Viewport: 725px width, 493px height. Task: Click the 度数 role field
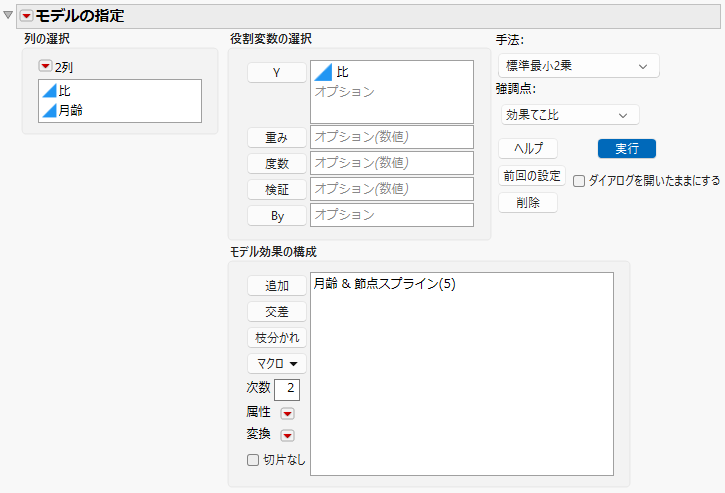(392, 163)
